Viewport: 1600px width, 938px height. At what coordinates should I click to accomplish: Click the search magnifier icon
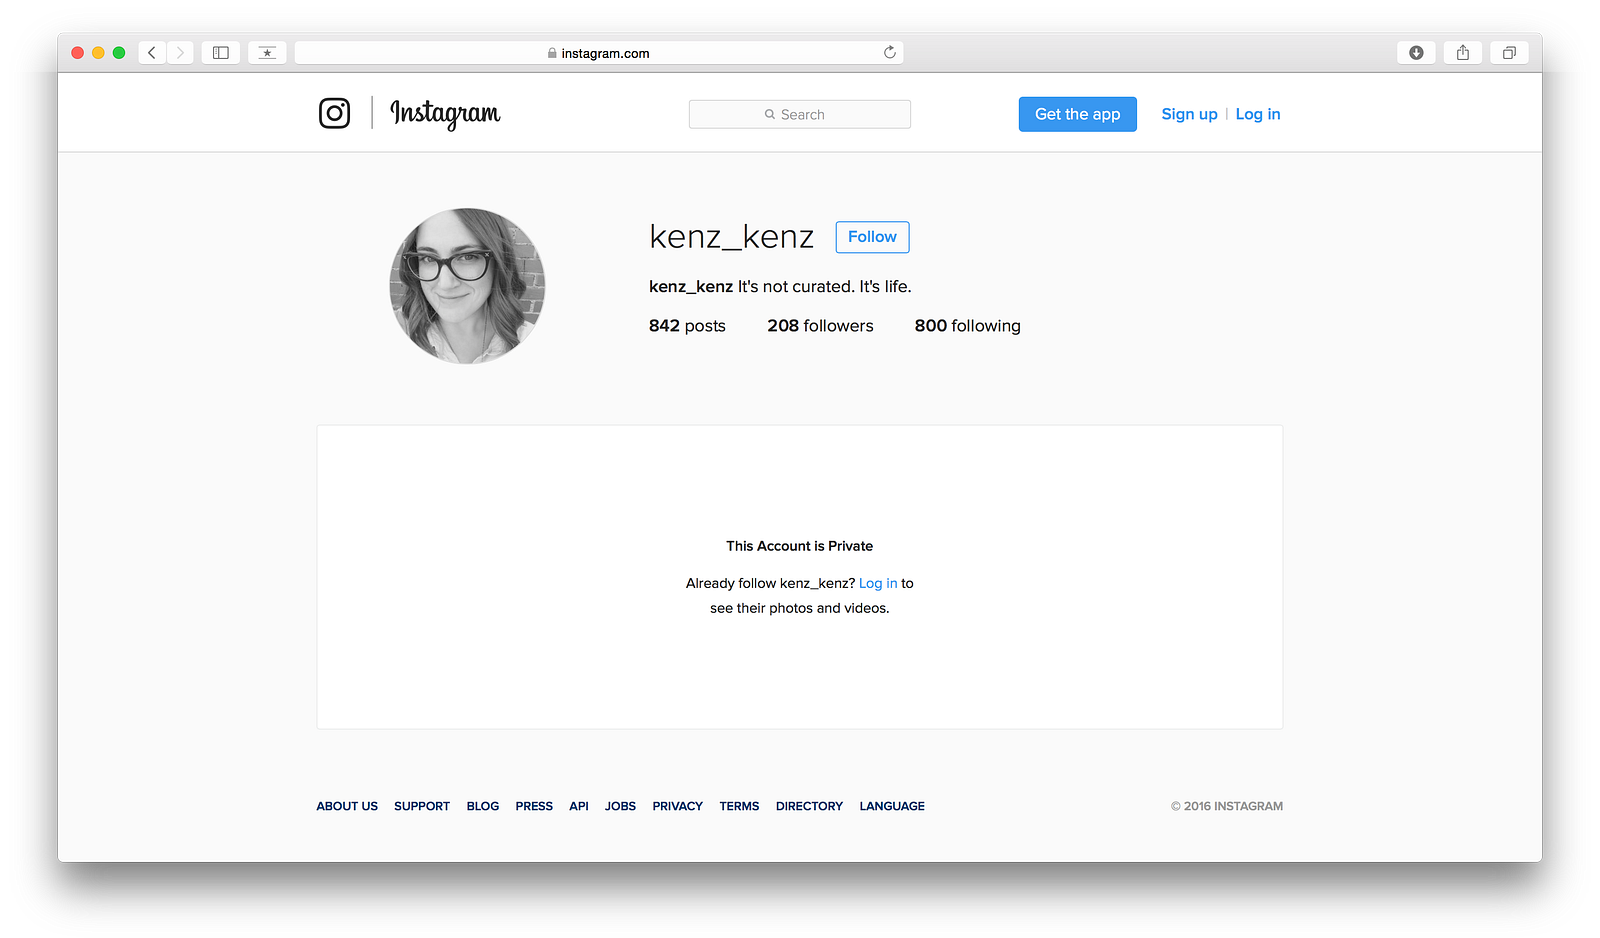[x=770, y=114]
